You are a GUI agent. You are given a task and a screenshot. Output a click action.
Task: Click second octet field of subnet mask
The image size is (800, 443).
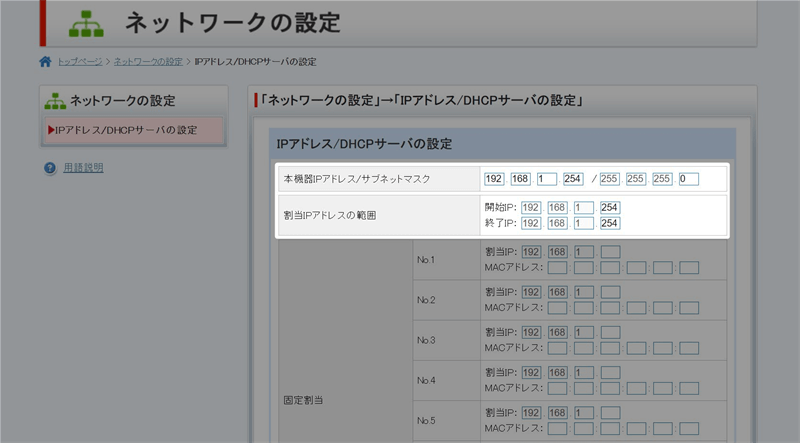(x=636, y=179)
